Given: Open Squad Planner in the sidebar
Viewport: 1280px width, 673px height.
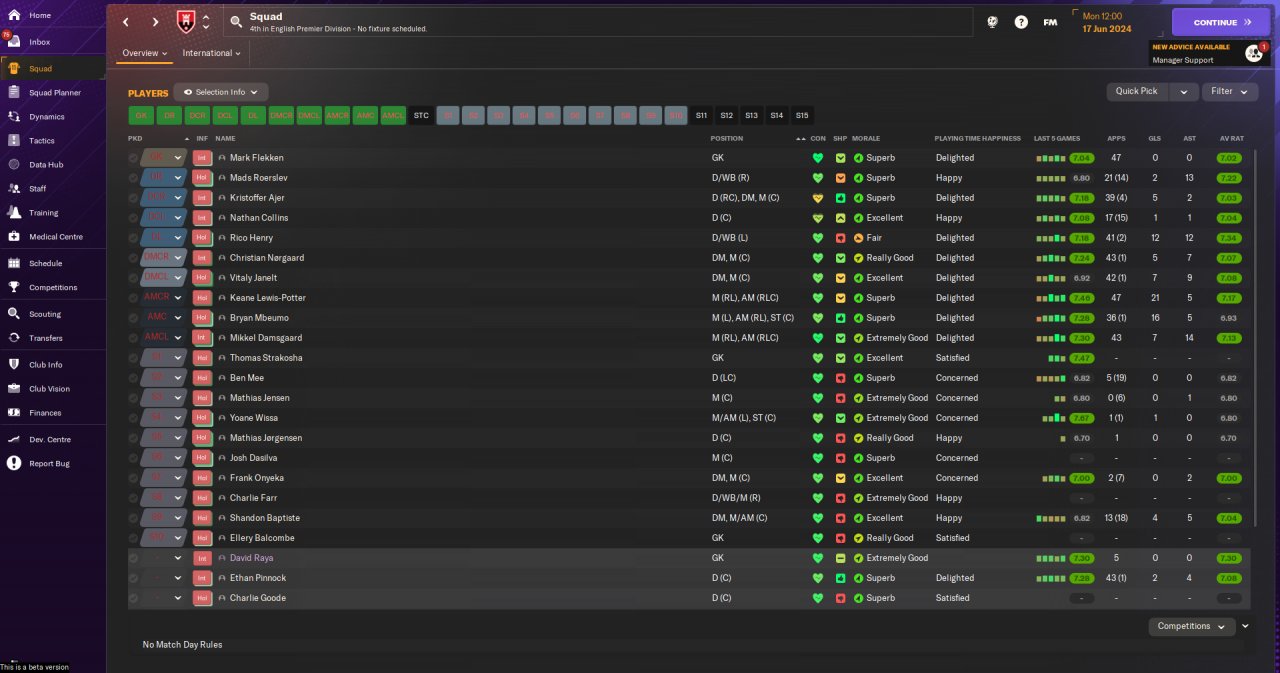Looking at the screenshot, I should [x=55, y=93].
